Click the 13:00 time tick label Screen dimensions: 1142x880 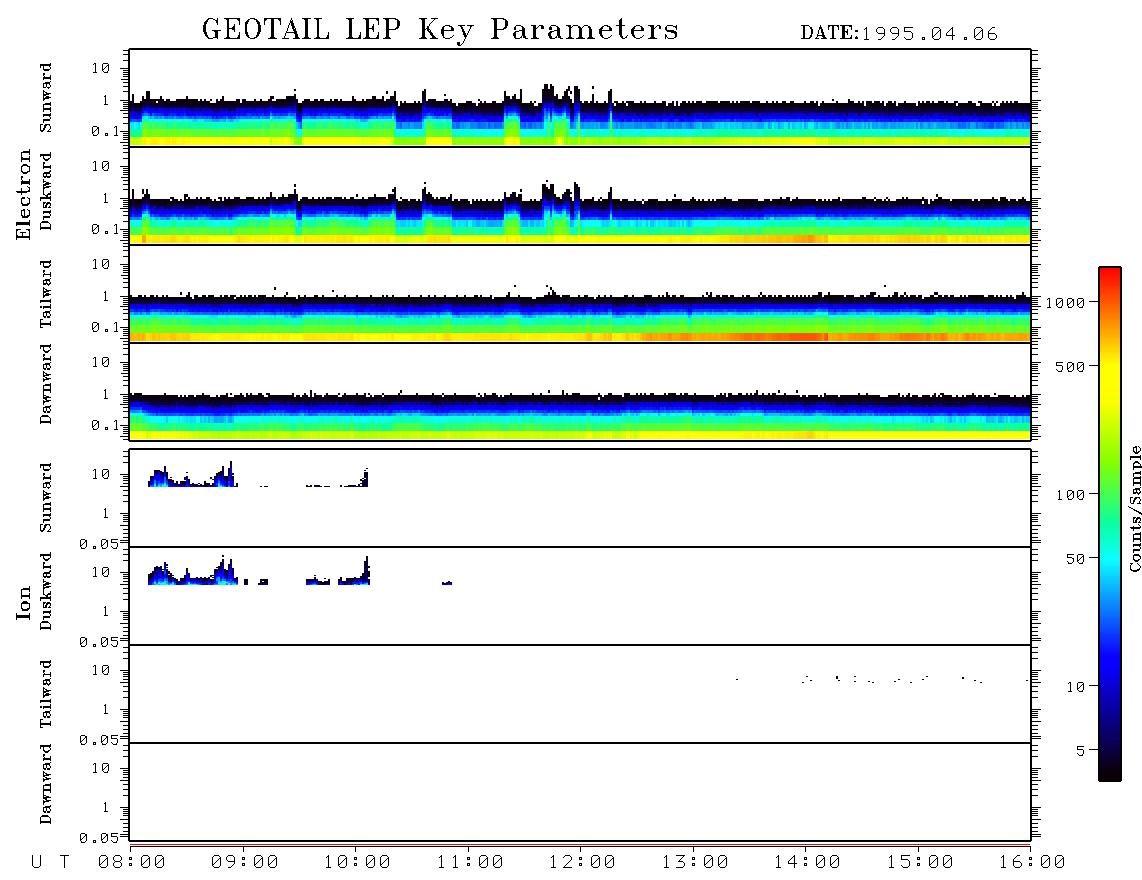coord(695,863)
